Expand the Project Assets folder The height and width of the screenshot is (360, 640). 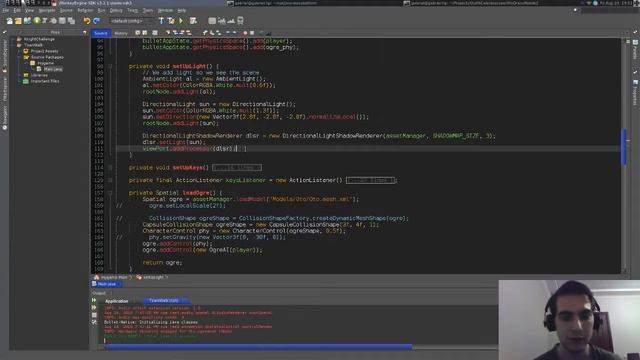pyautogui.click(x=20, y=51)
